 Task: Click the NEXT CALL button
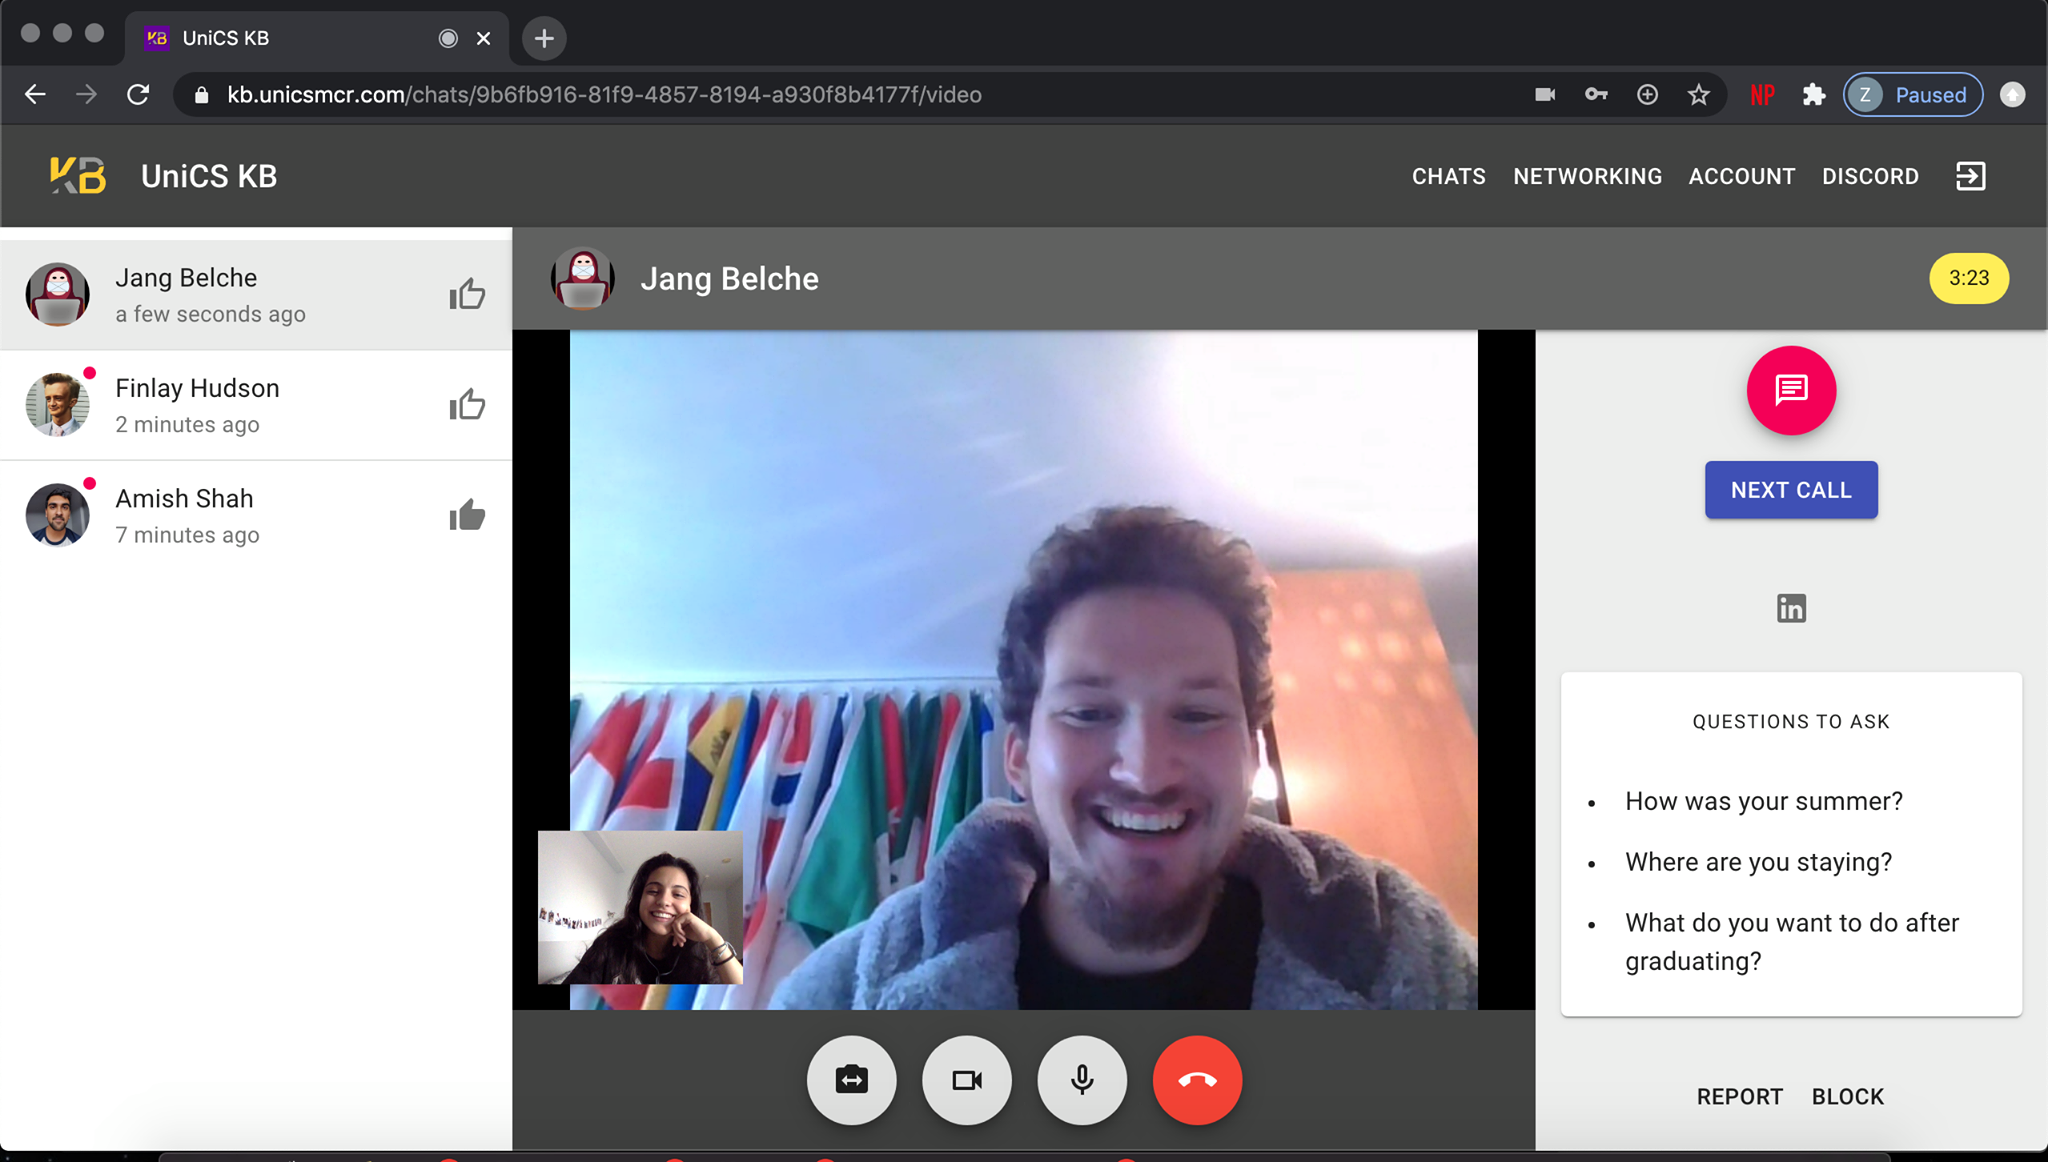point(1791,490)
